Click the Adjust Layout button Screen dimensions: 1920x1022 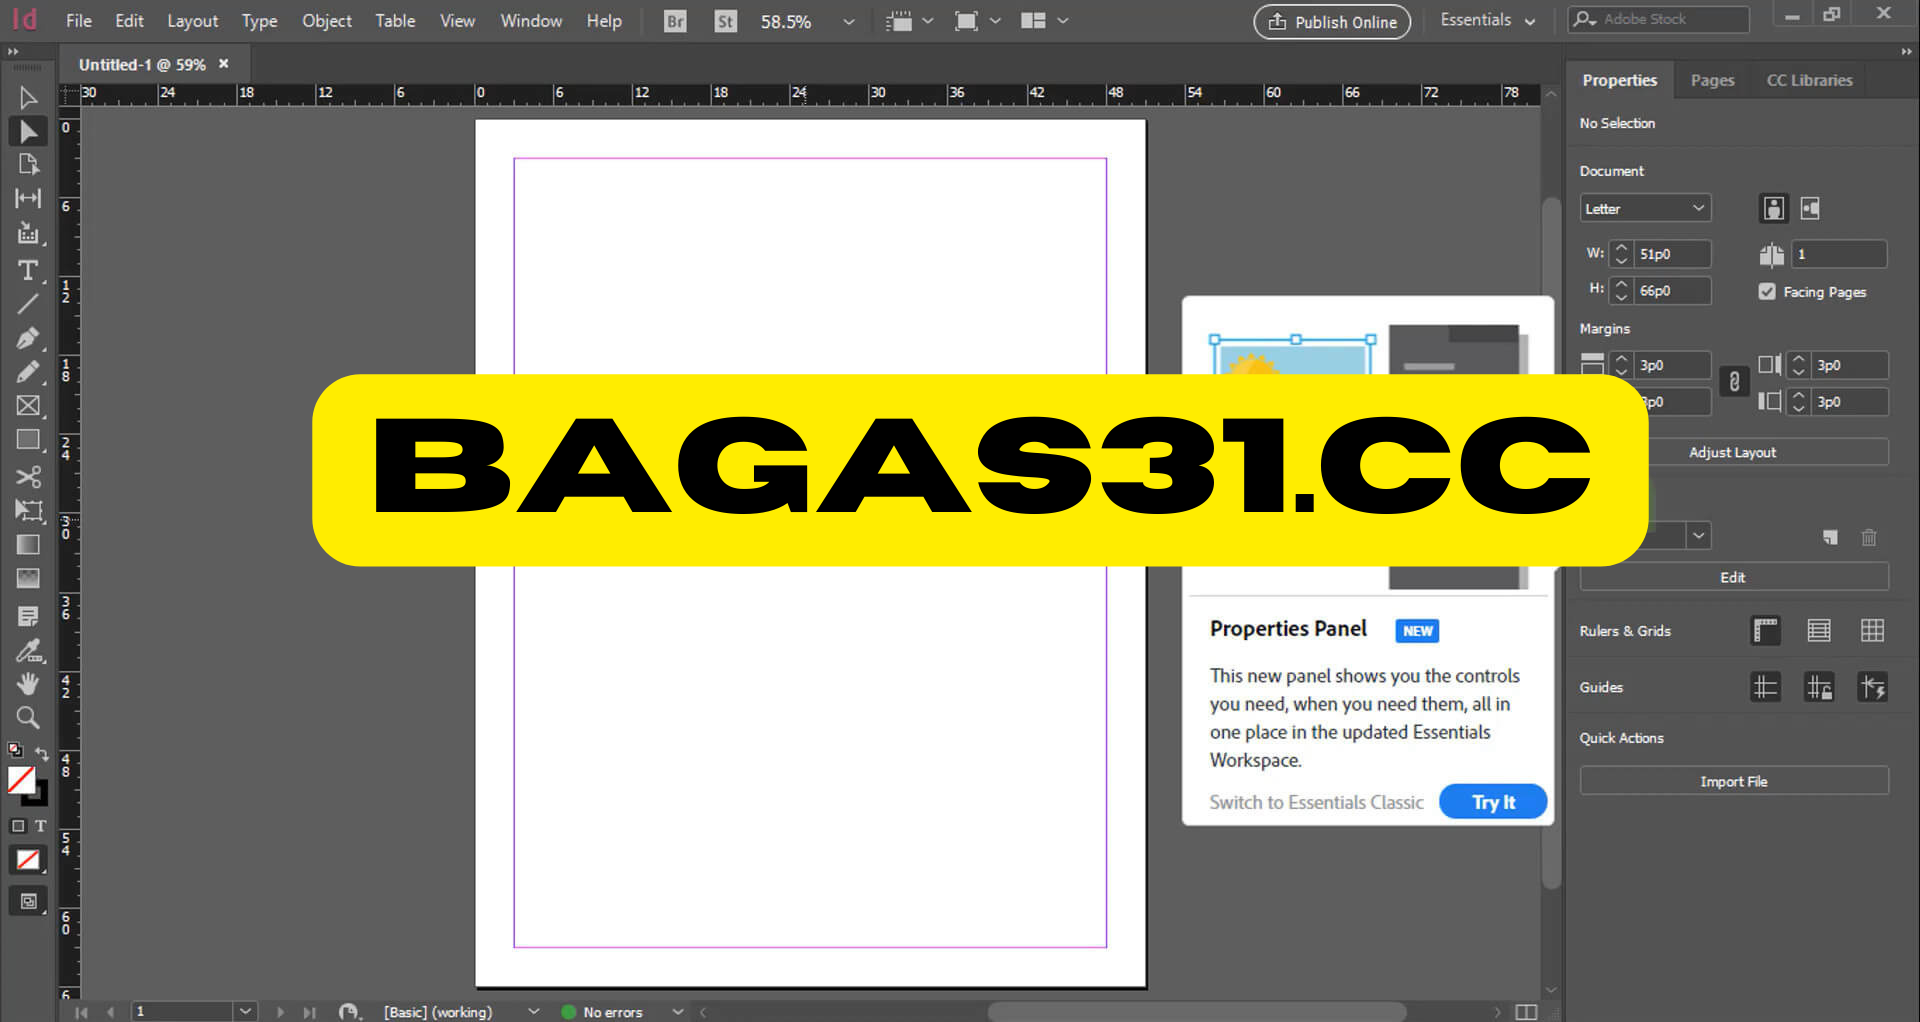[x=1732, y=452]
